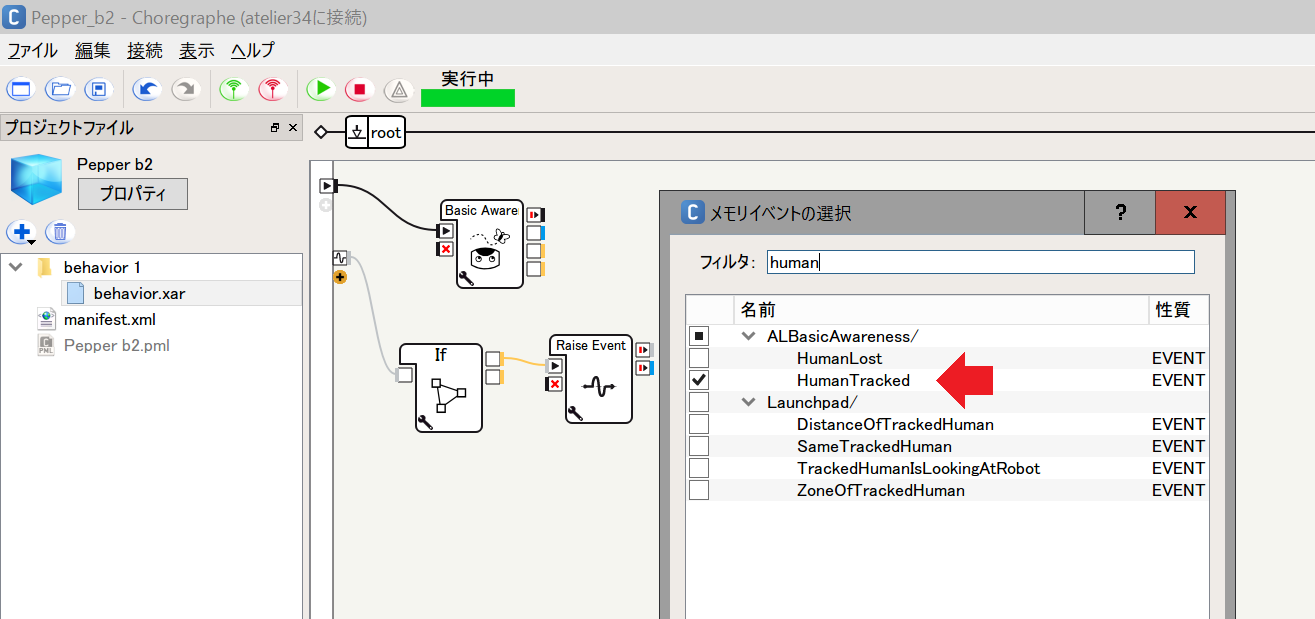This screenshot has height=619, width=1315.
Task: Click the Basic Aware box red stop input
Action: pos(446,249)
